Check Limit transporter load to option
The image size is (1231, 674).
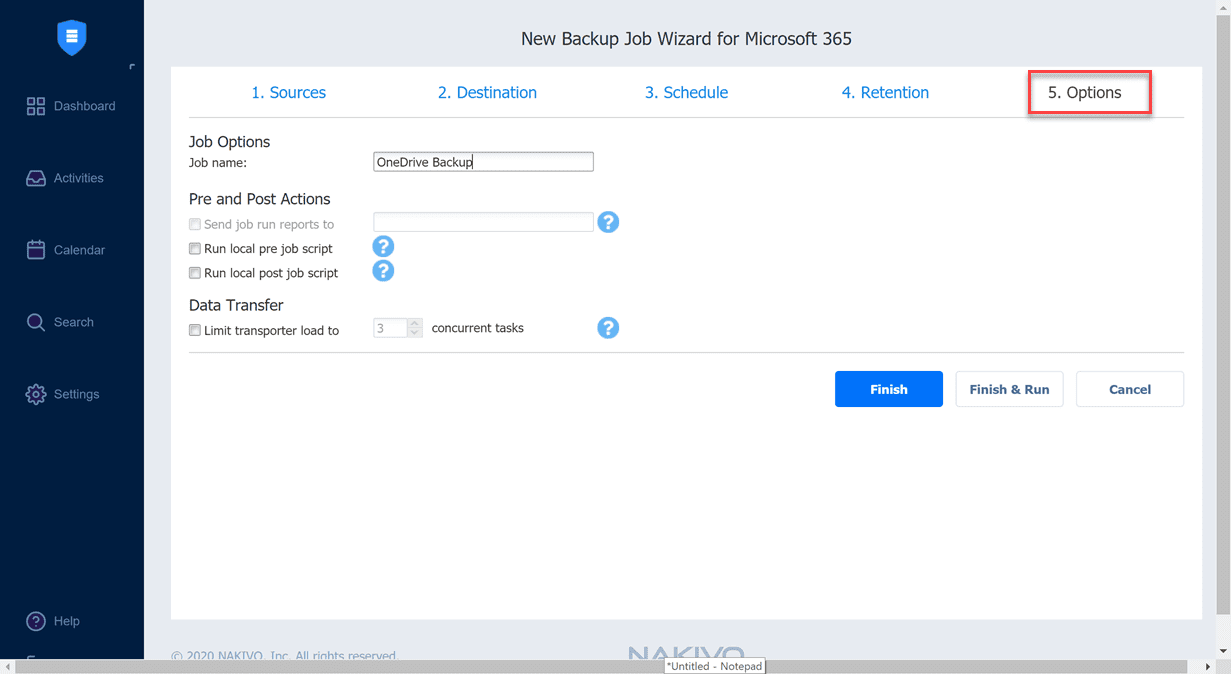pyautogui.click(x=195, y=330)
